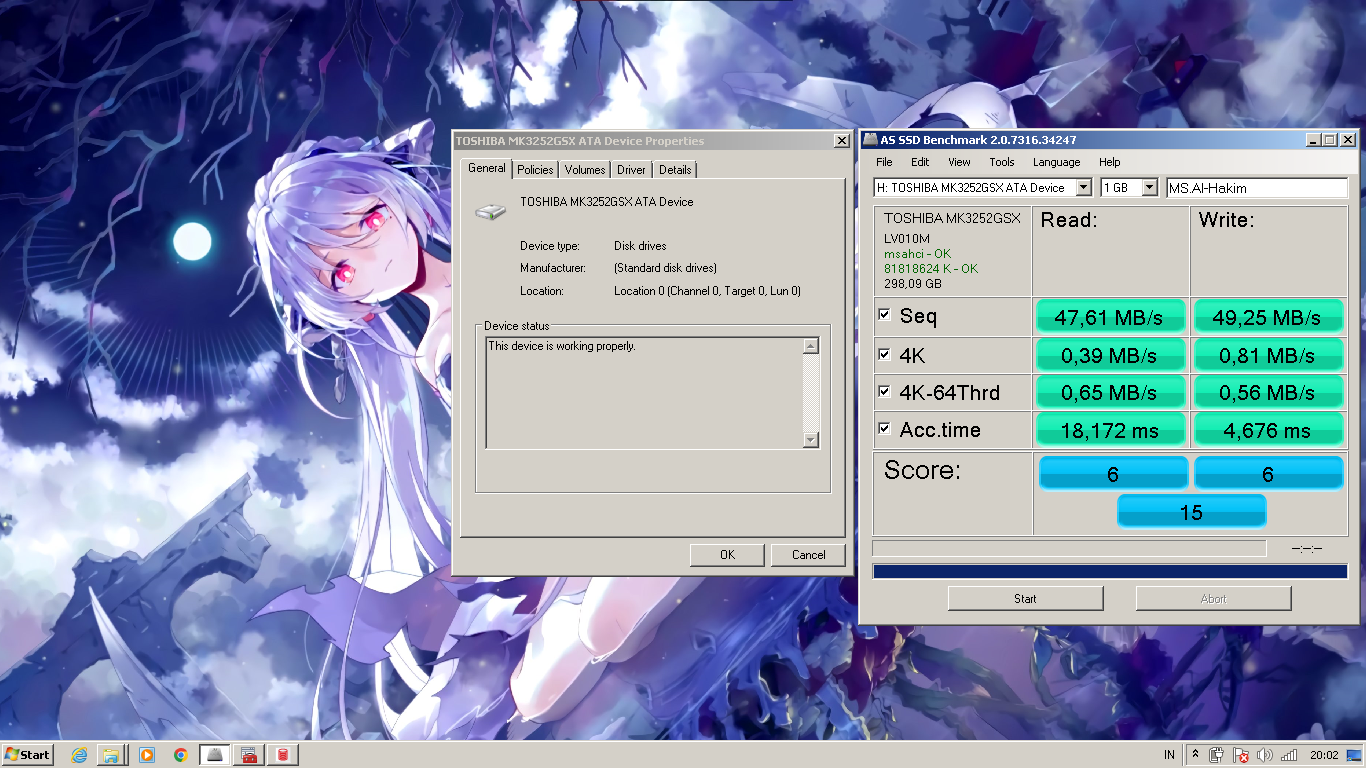Click the Device status scroll down arrow
Image resolution: width=1366 pixels, height=768 pixels.
pos(811,440)
